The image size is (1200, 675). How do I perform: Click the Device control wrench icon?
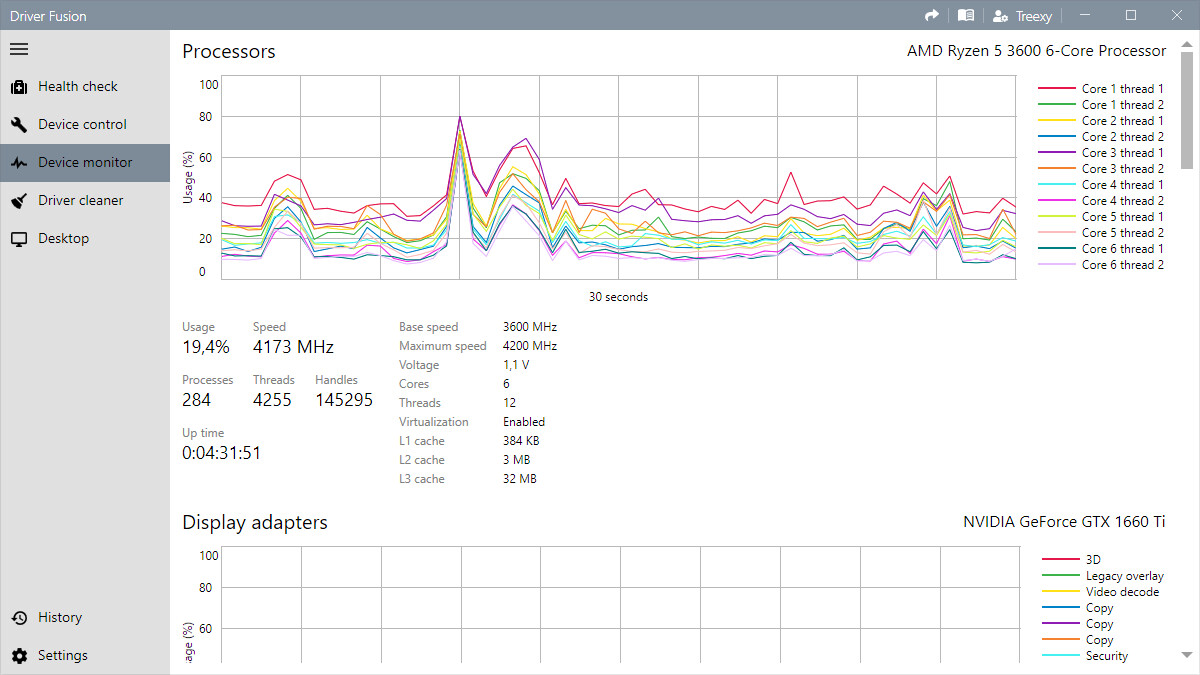tap(19, 125)
